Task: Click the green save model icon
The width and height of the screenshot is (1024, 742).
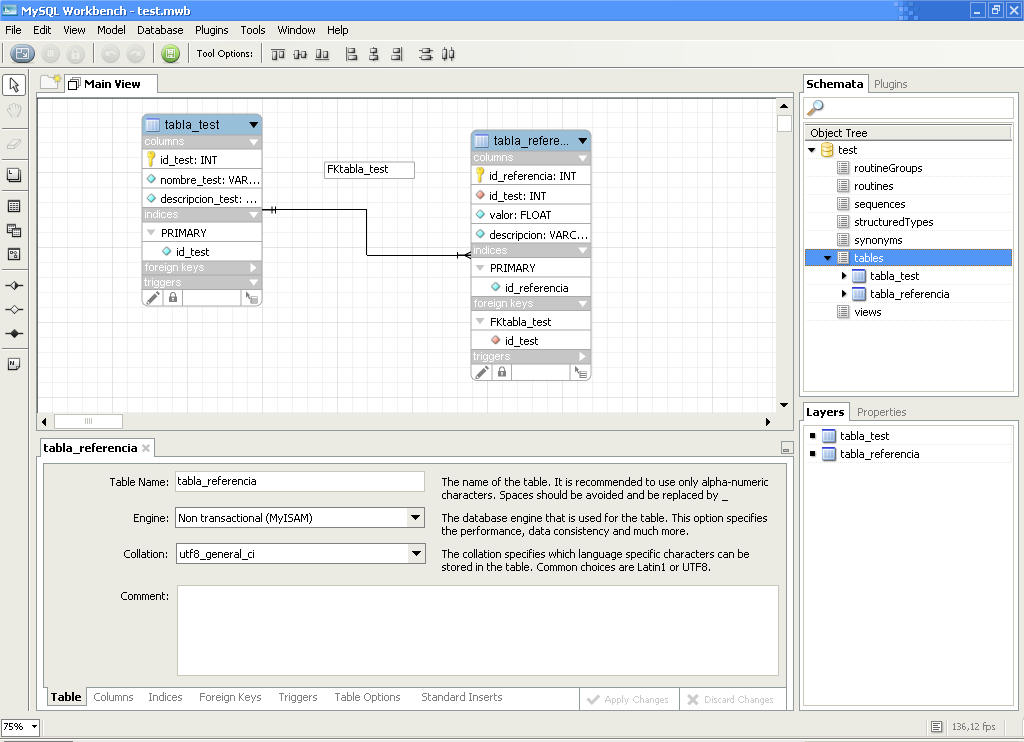Action: click(x=170, y=54)
